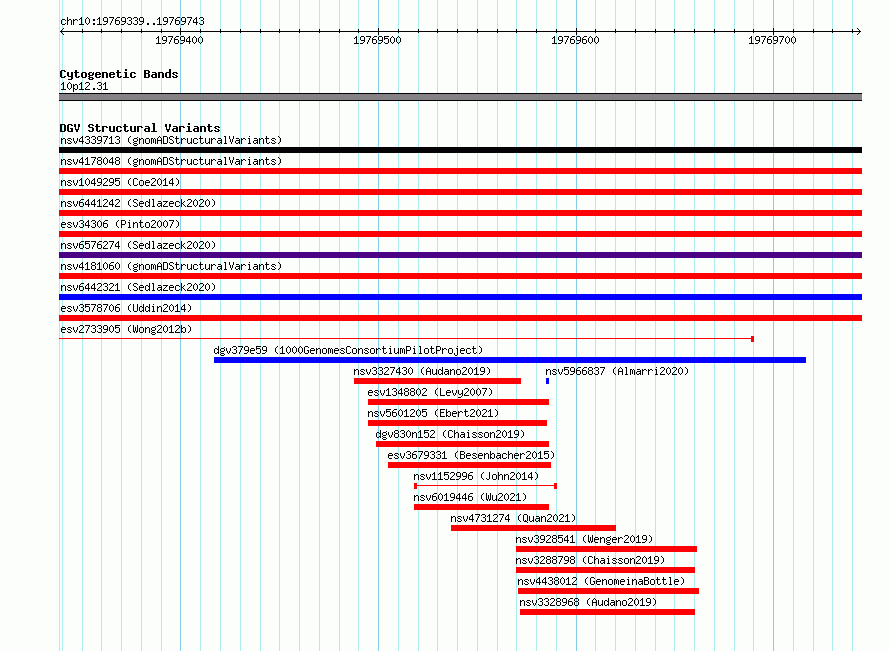The image size is (890, 651).
Task: Open the nsv1049295 (Coe2014) label
Action: click(120, 182)
